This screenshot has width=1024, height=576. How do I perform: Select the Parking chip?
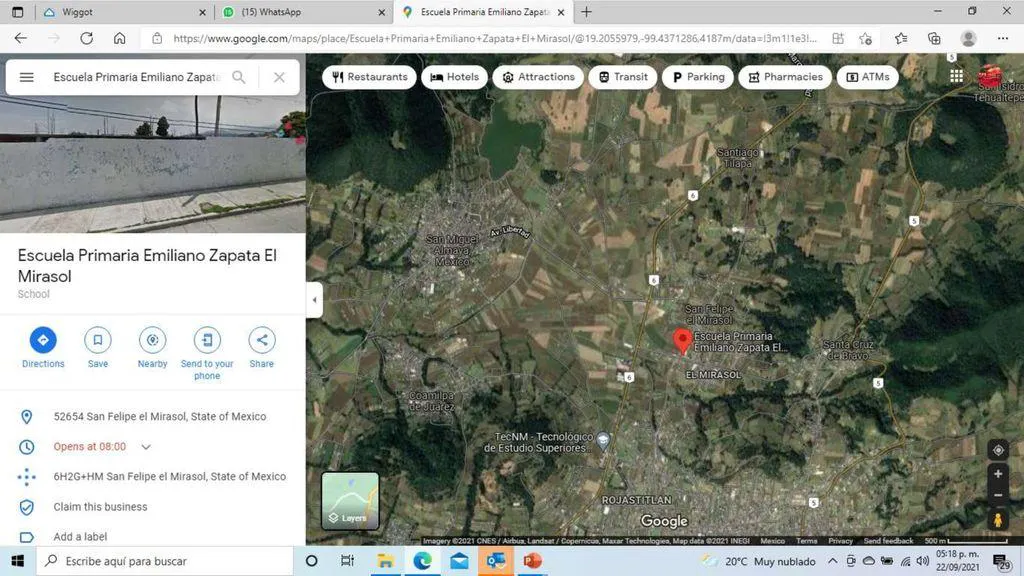click(x=698, y=77)
